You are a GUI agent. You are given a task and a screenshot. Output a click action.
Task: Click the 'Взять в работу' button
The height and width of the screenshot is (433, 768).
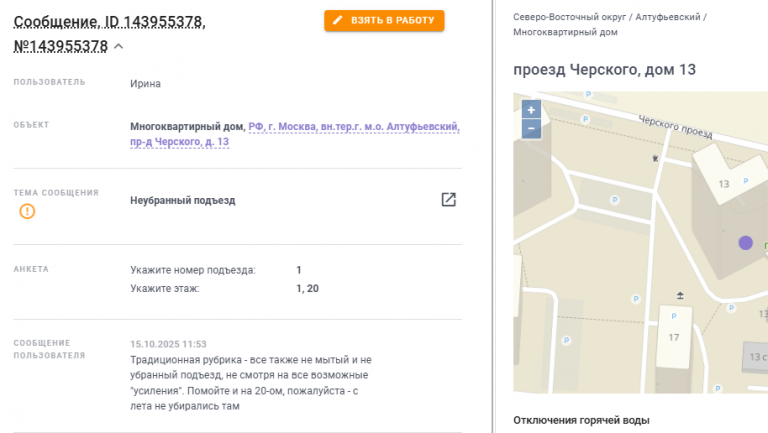click(384, 20)
